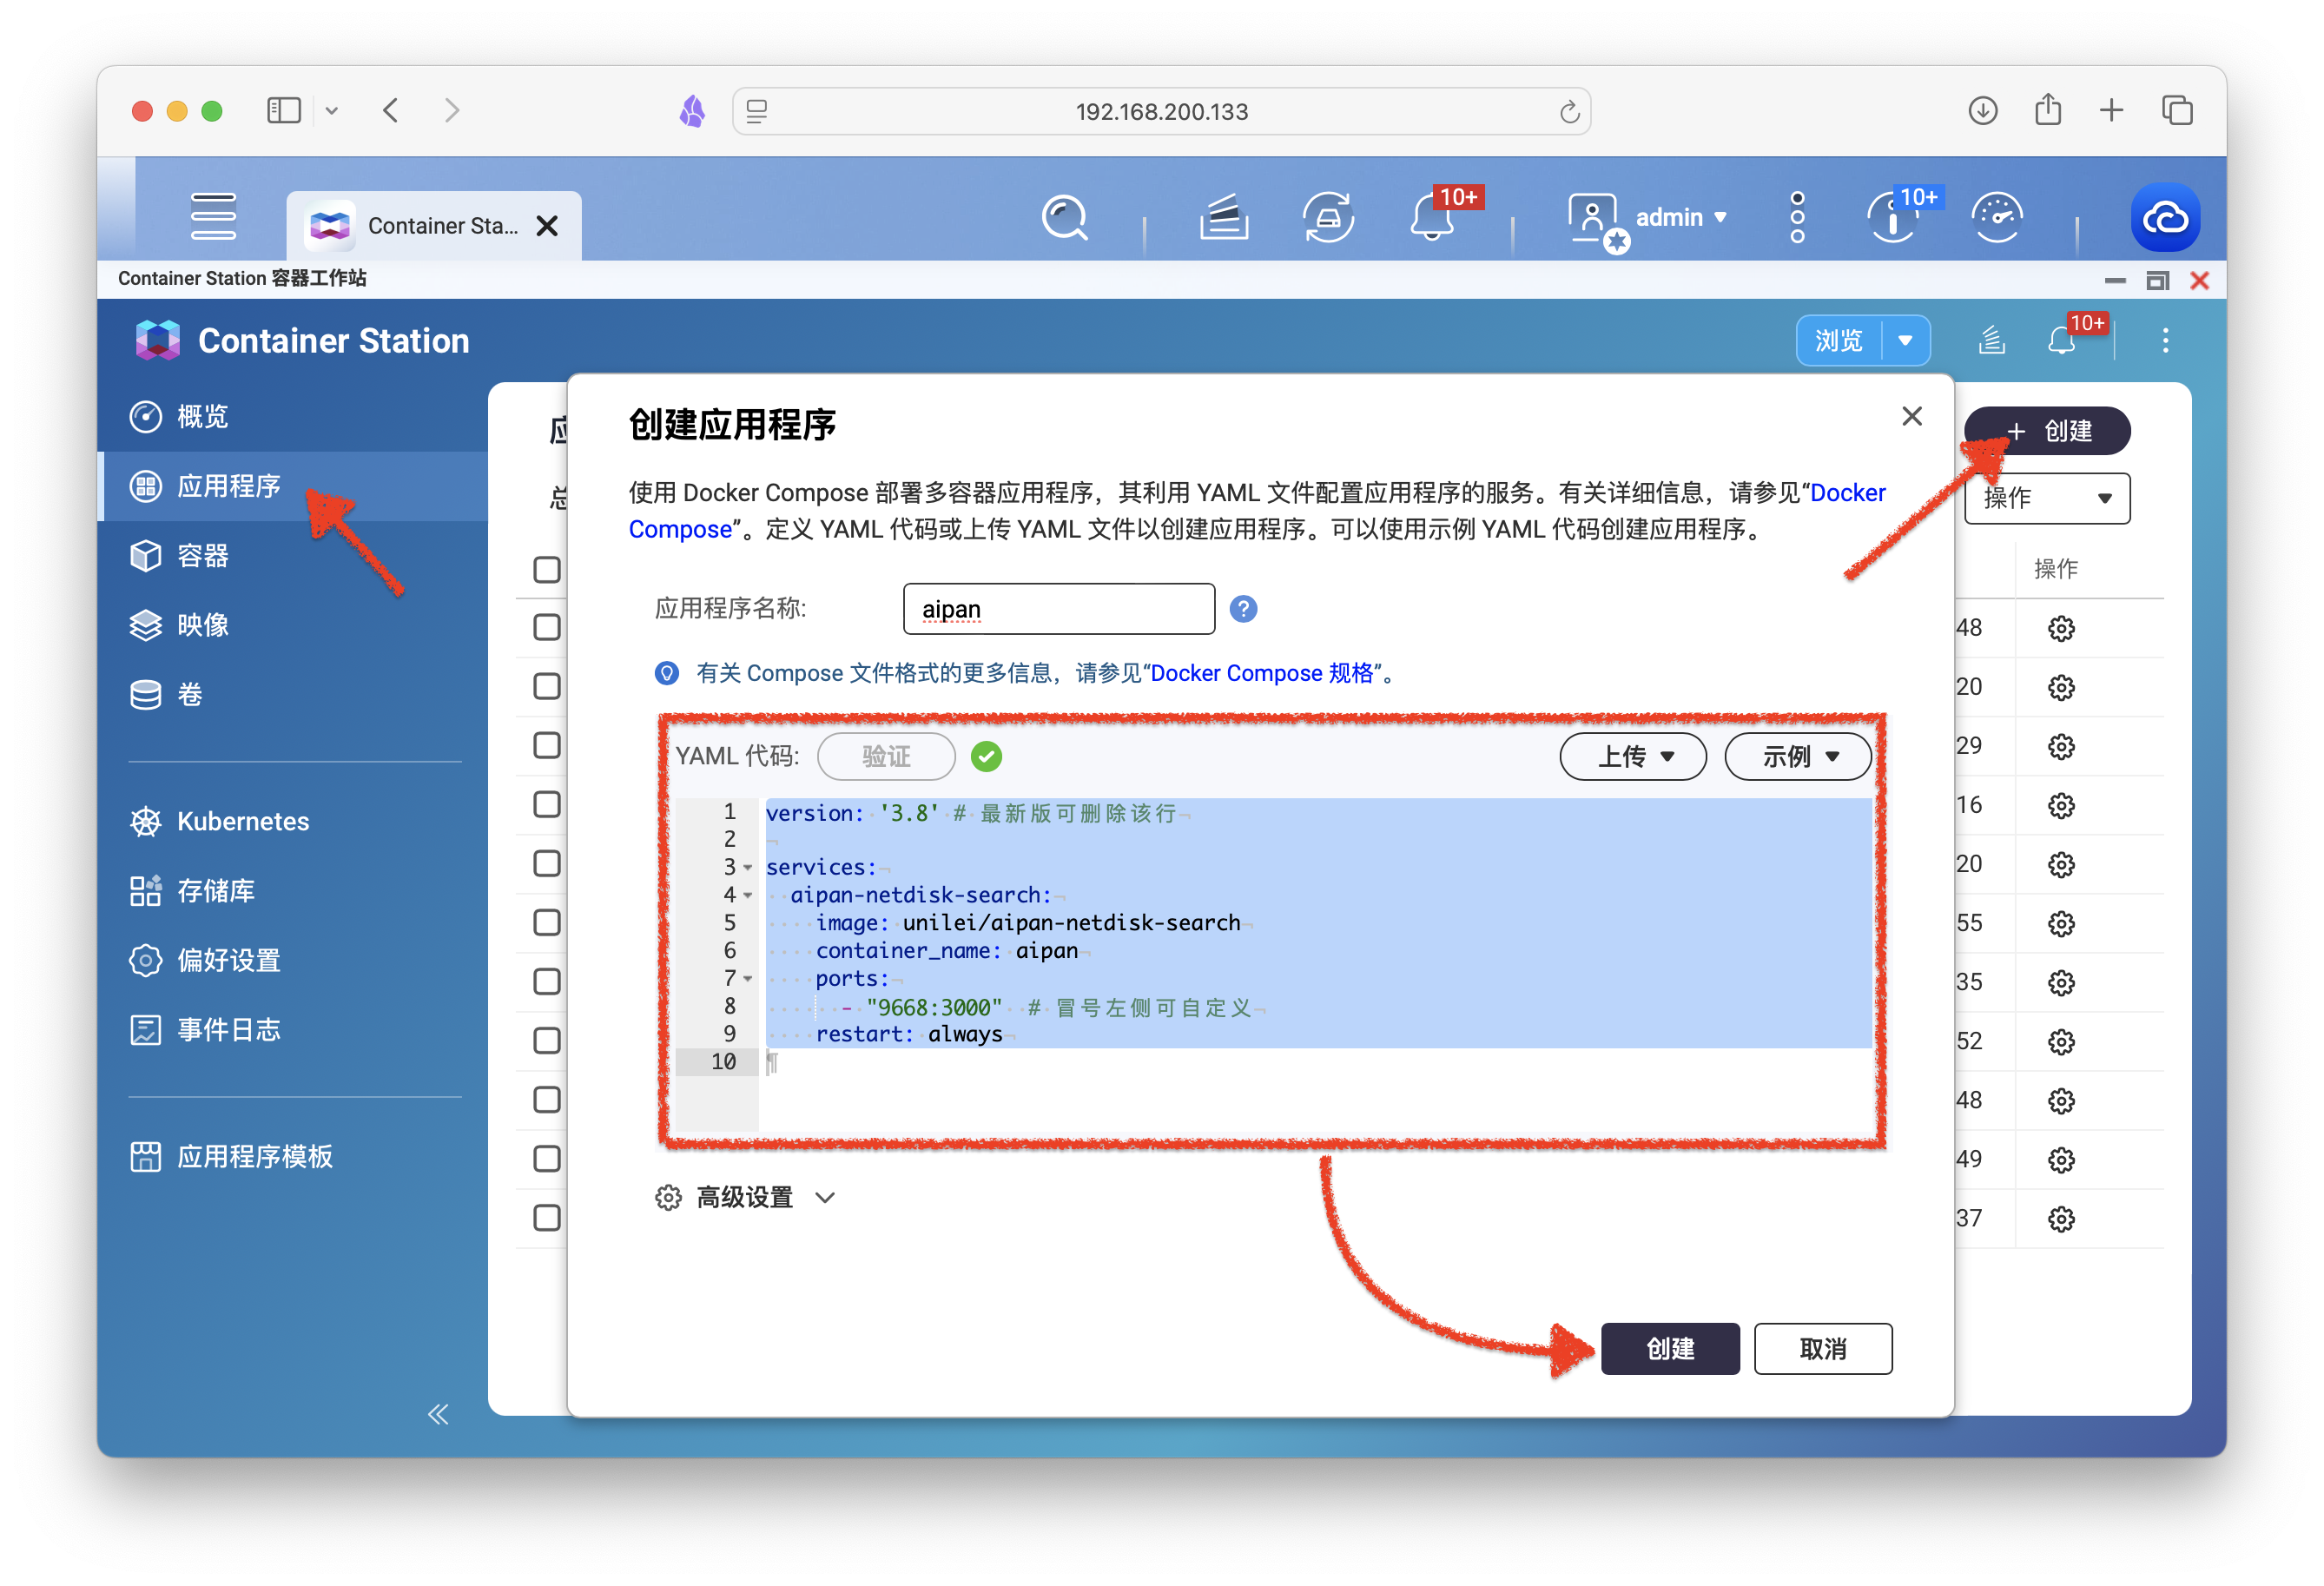Collapse the fold arrow at line 4
2324x1586 pixels.
coord(748,895)
